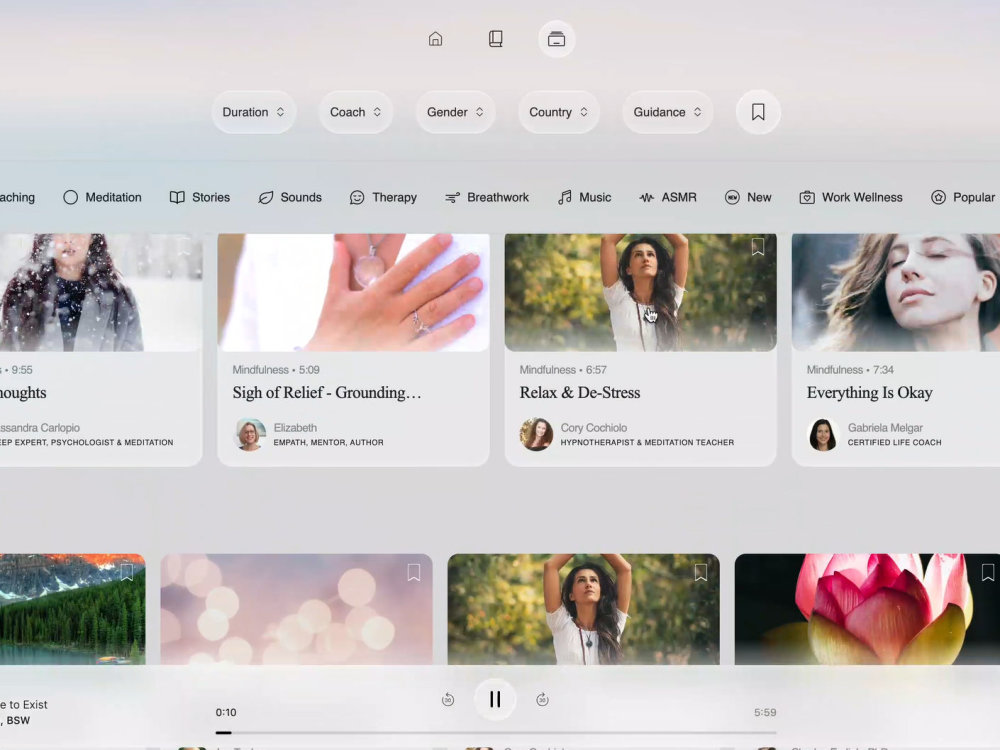Open the pink bokeh lights thumbnail
Image resolution: width=1000 pixels, height=750 pixels.
[297, 609]
